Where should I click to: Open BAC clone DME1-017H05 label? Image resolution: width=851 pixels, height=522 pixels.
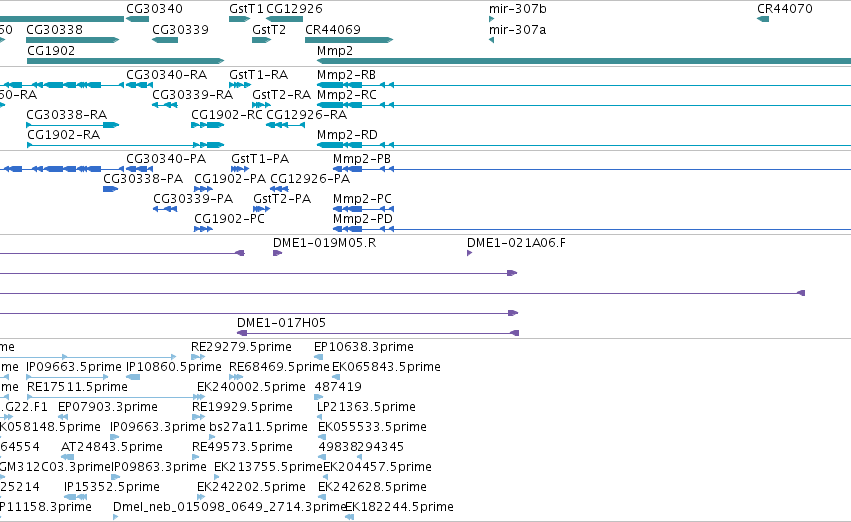click(281, 323)
